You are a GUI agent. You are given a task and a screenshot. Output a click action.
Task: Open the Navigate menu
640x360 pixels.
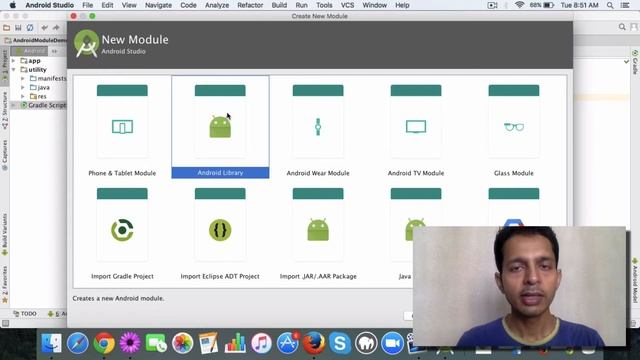(x=158, y=5)
